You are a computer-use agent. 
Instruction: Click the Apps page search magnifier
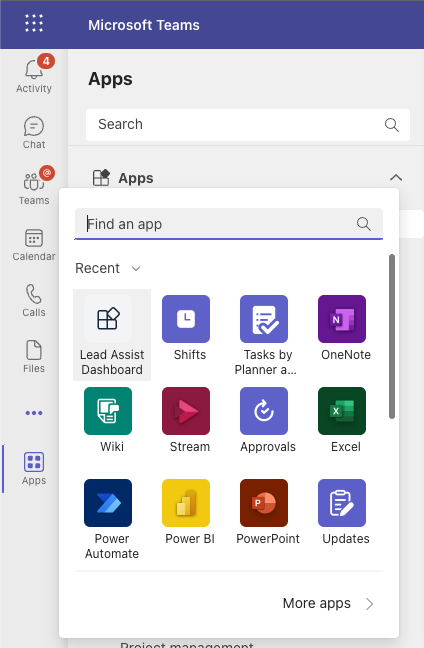tap(391, 125)
